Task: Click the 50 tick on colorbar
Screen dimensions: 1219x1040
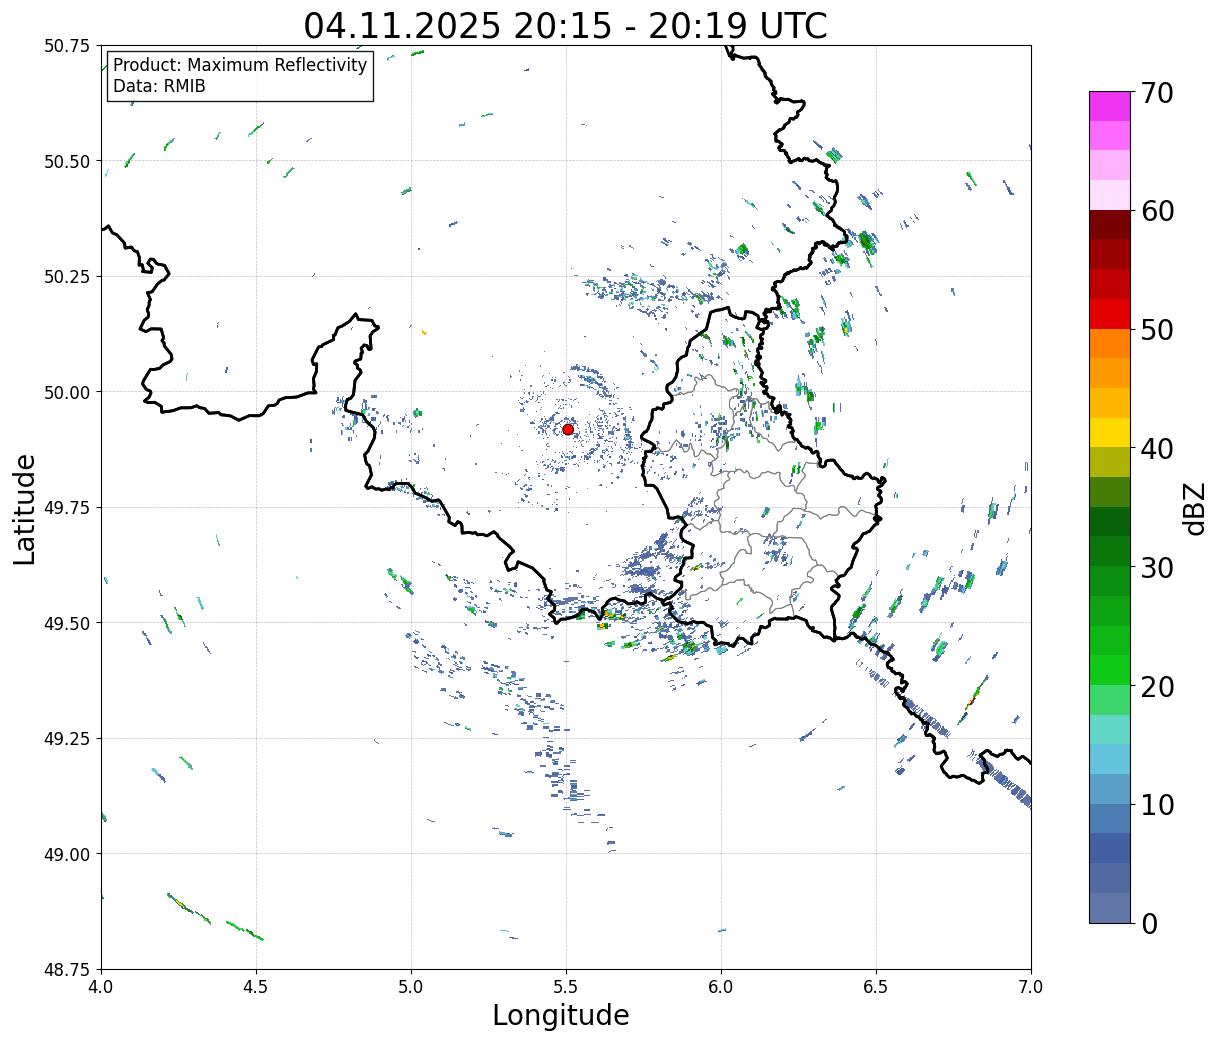Action: (1156, 330)
